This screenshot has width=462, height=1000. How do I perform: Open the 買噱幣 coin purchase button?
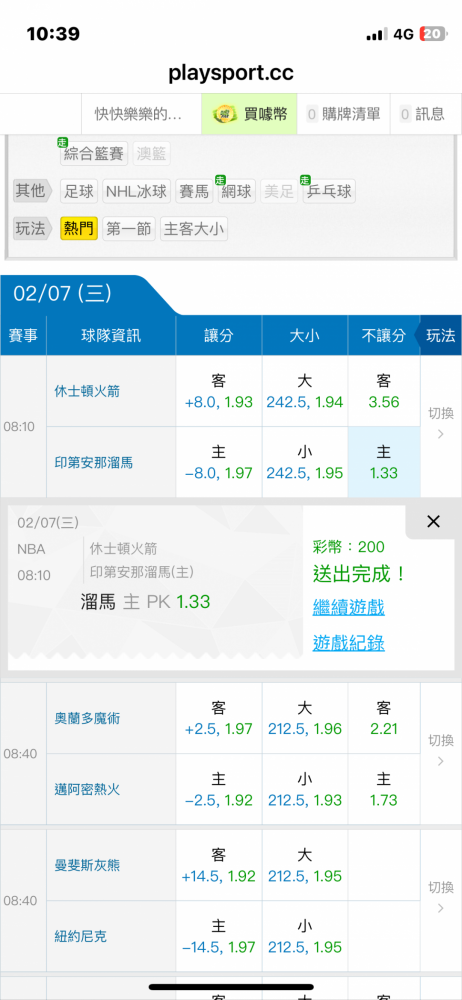tap(250, 114)
